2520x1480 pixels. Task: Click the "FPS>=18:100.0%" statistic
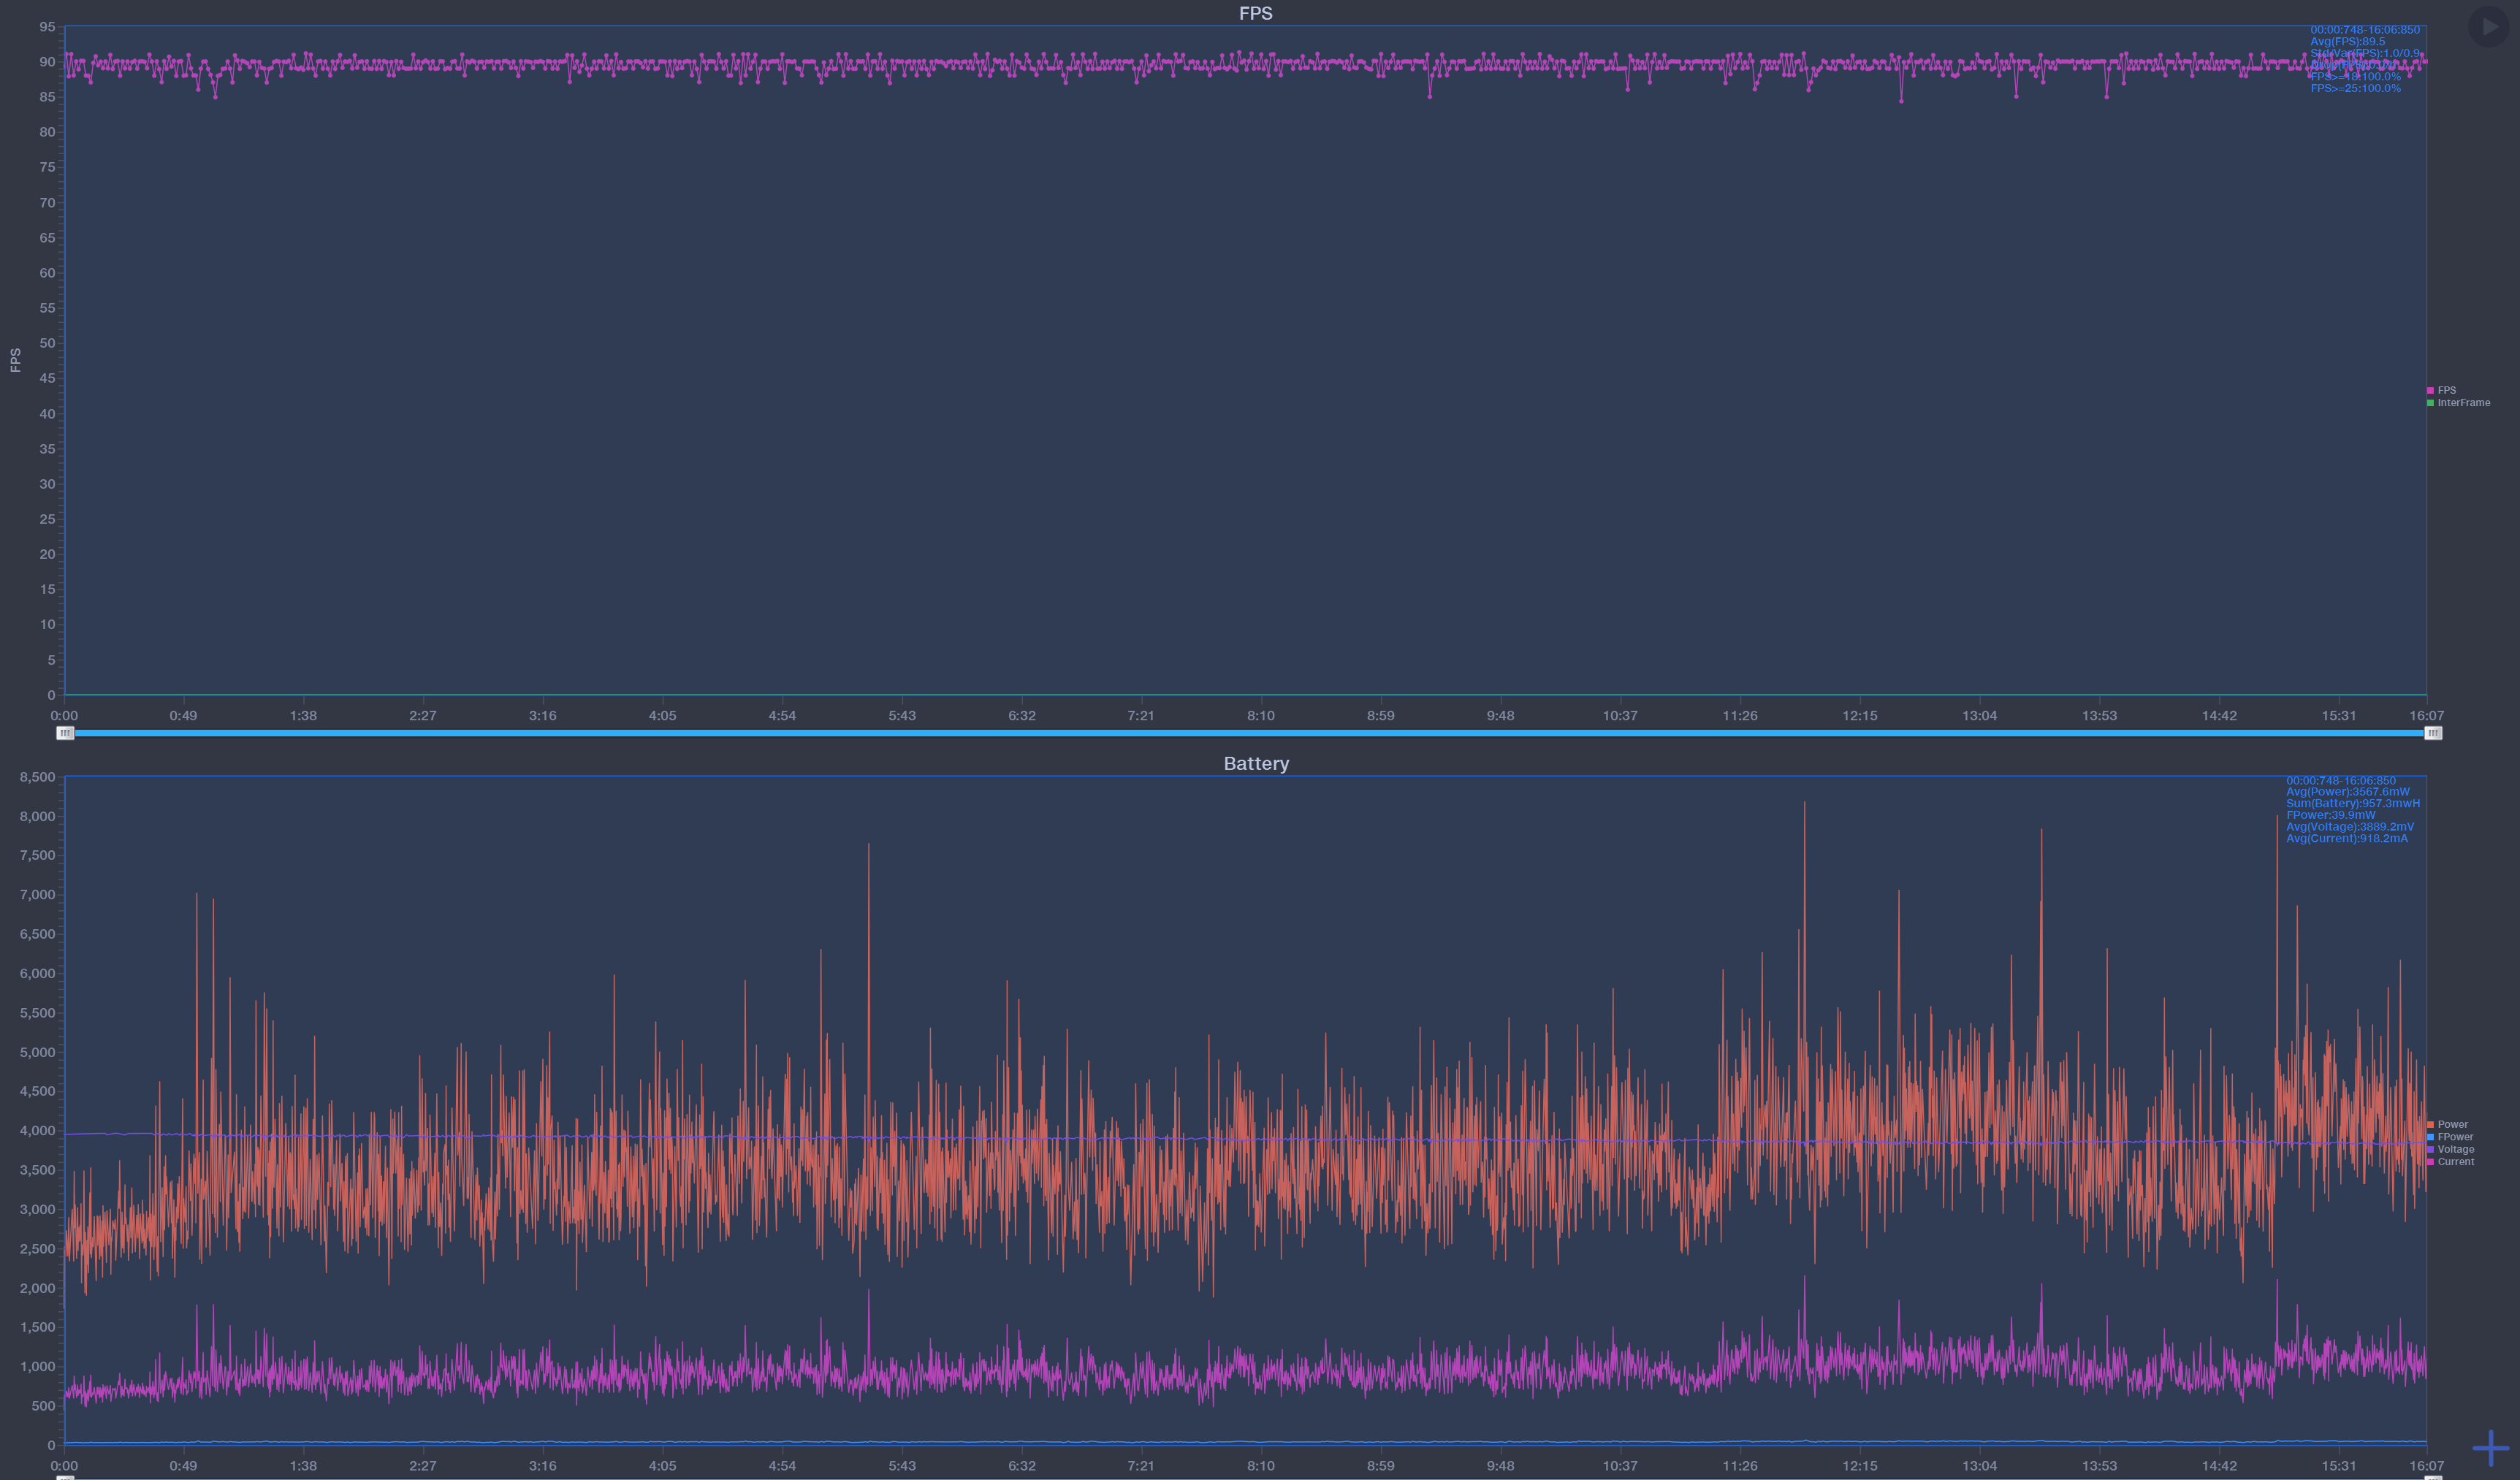[x=2355, y=77]
